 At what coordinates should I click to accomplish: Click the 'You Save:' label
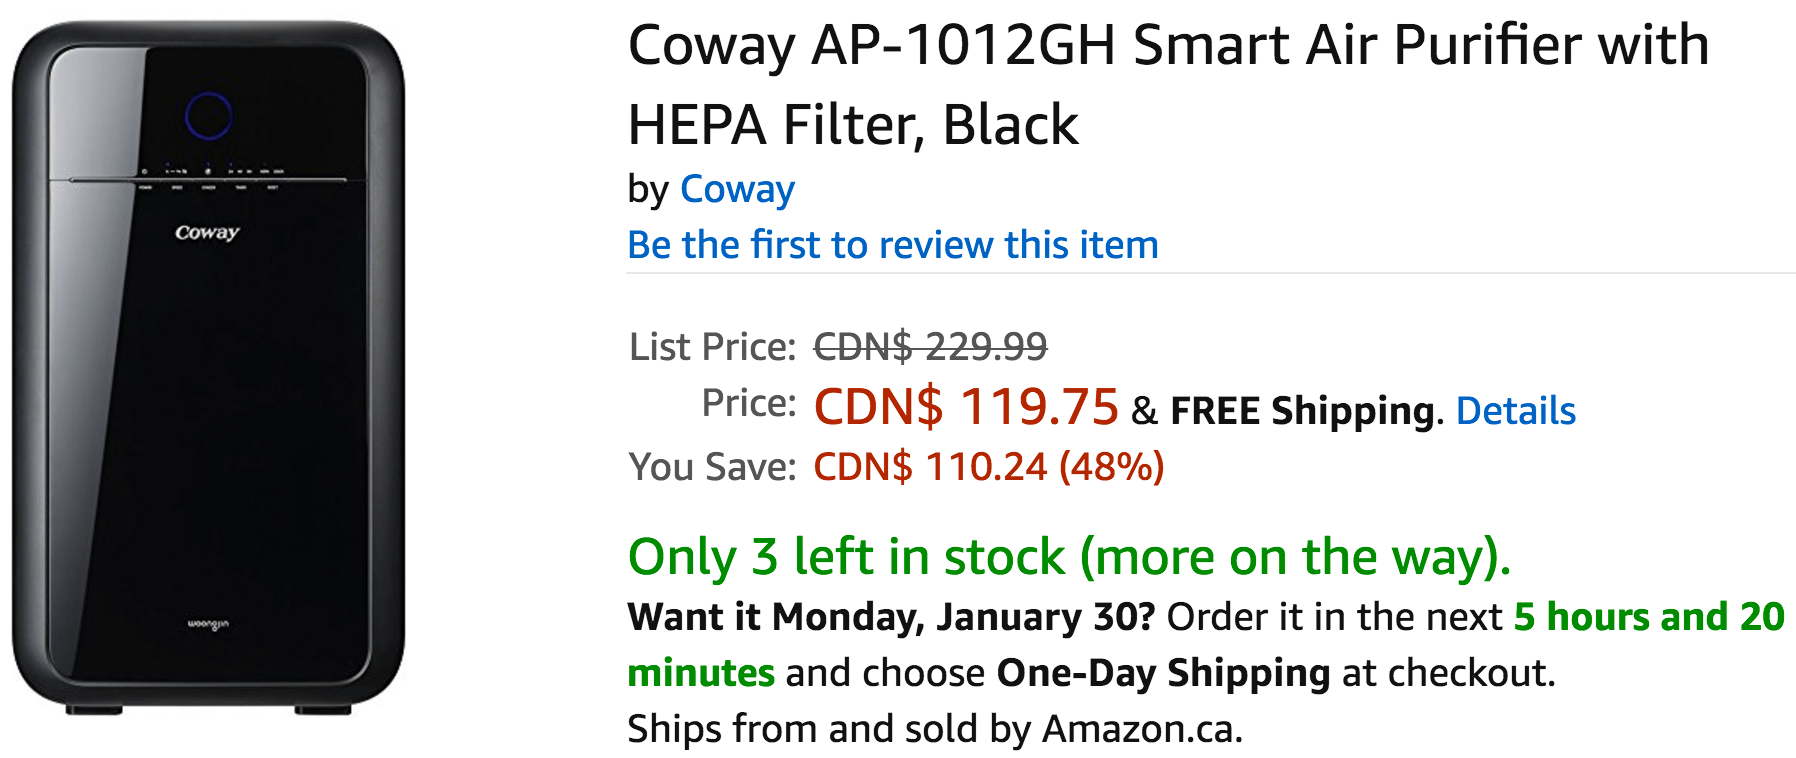tap(712, 467)
